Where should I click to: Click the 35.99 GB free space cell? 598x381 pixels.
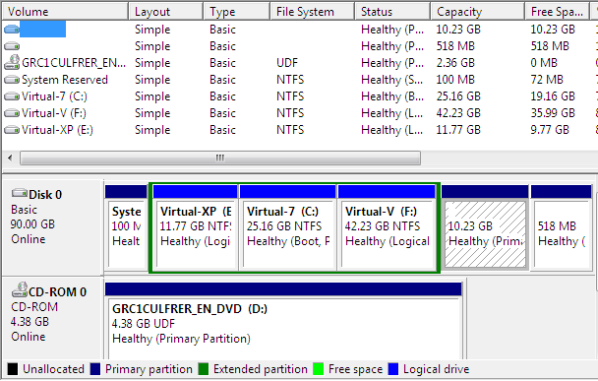[x=553, y=113]
